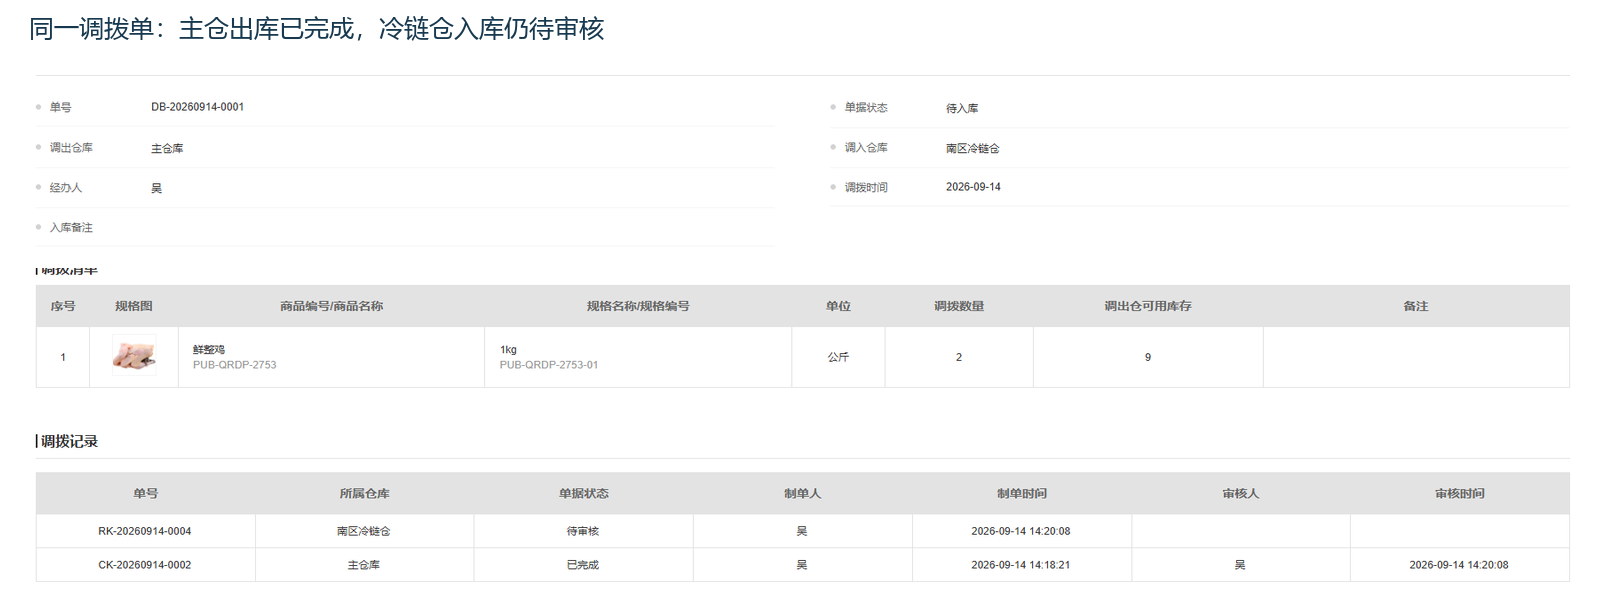Click the 所属仓库 column header
Viewport: 1600px width, 605px height.
[x=364, y=493]
